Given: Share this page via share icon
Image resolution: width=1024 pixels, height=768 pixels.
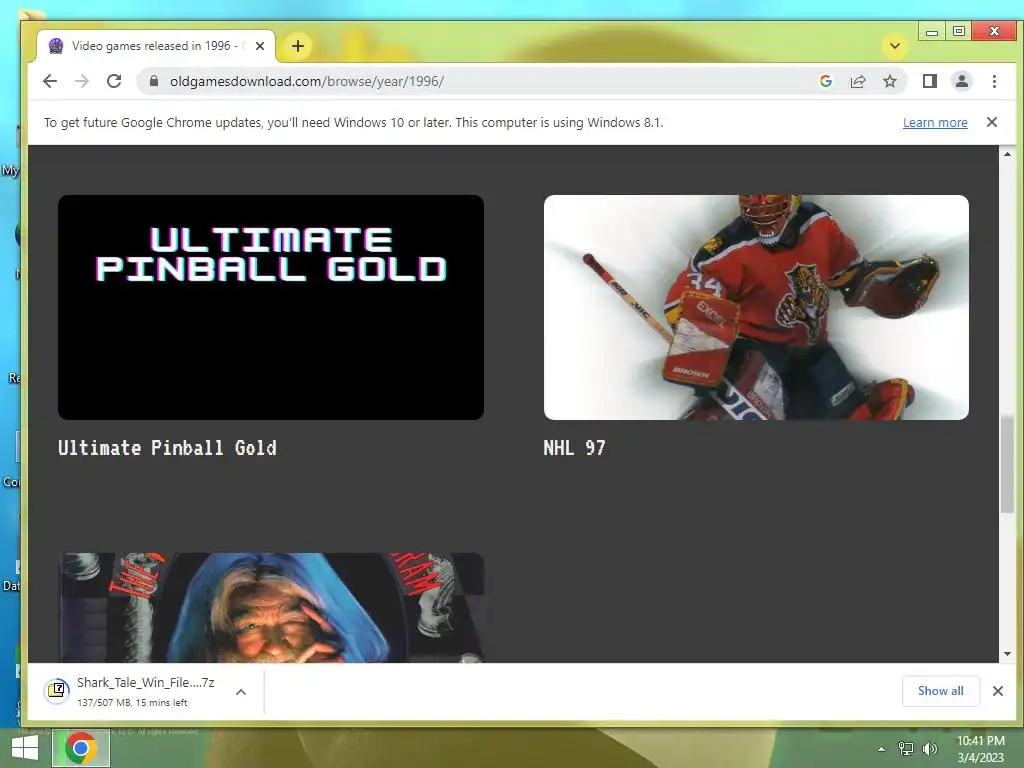Looking at the screenshot, I should coord(857,81).
